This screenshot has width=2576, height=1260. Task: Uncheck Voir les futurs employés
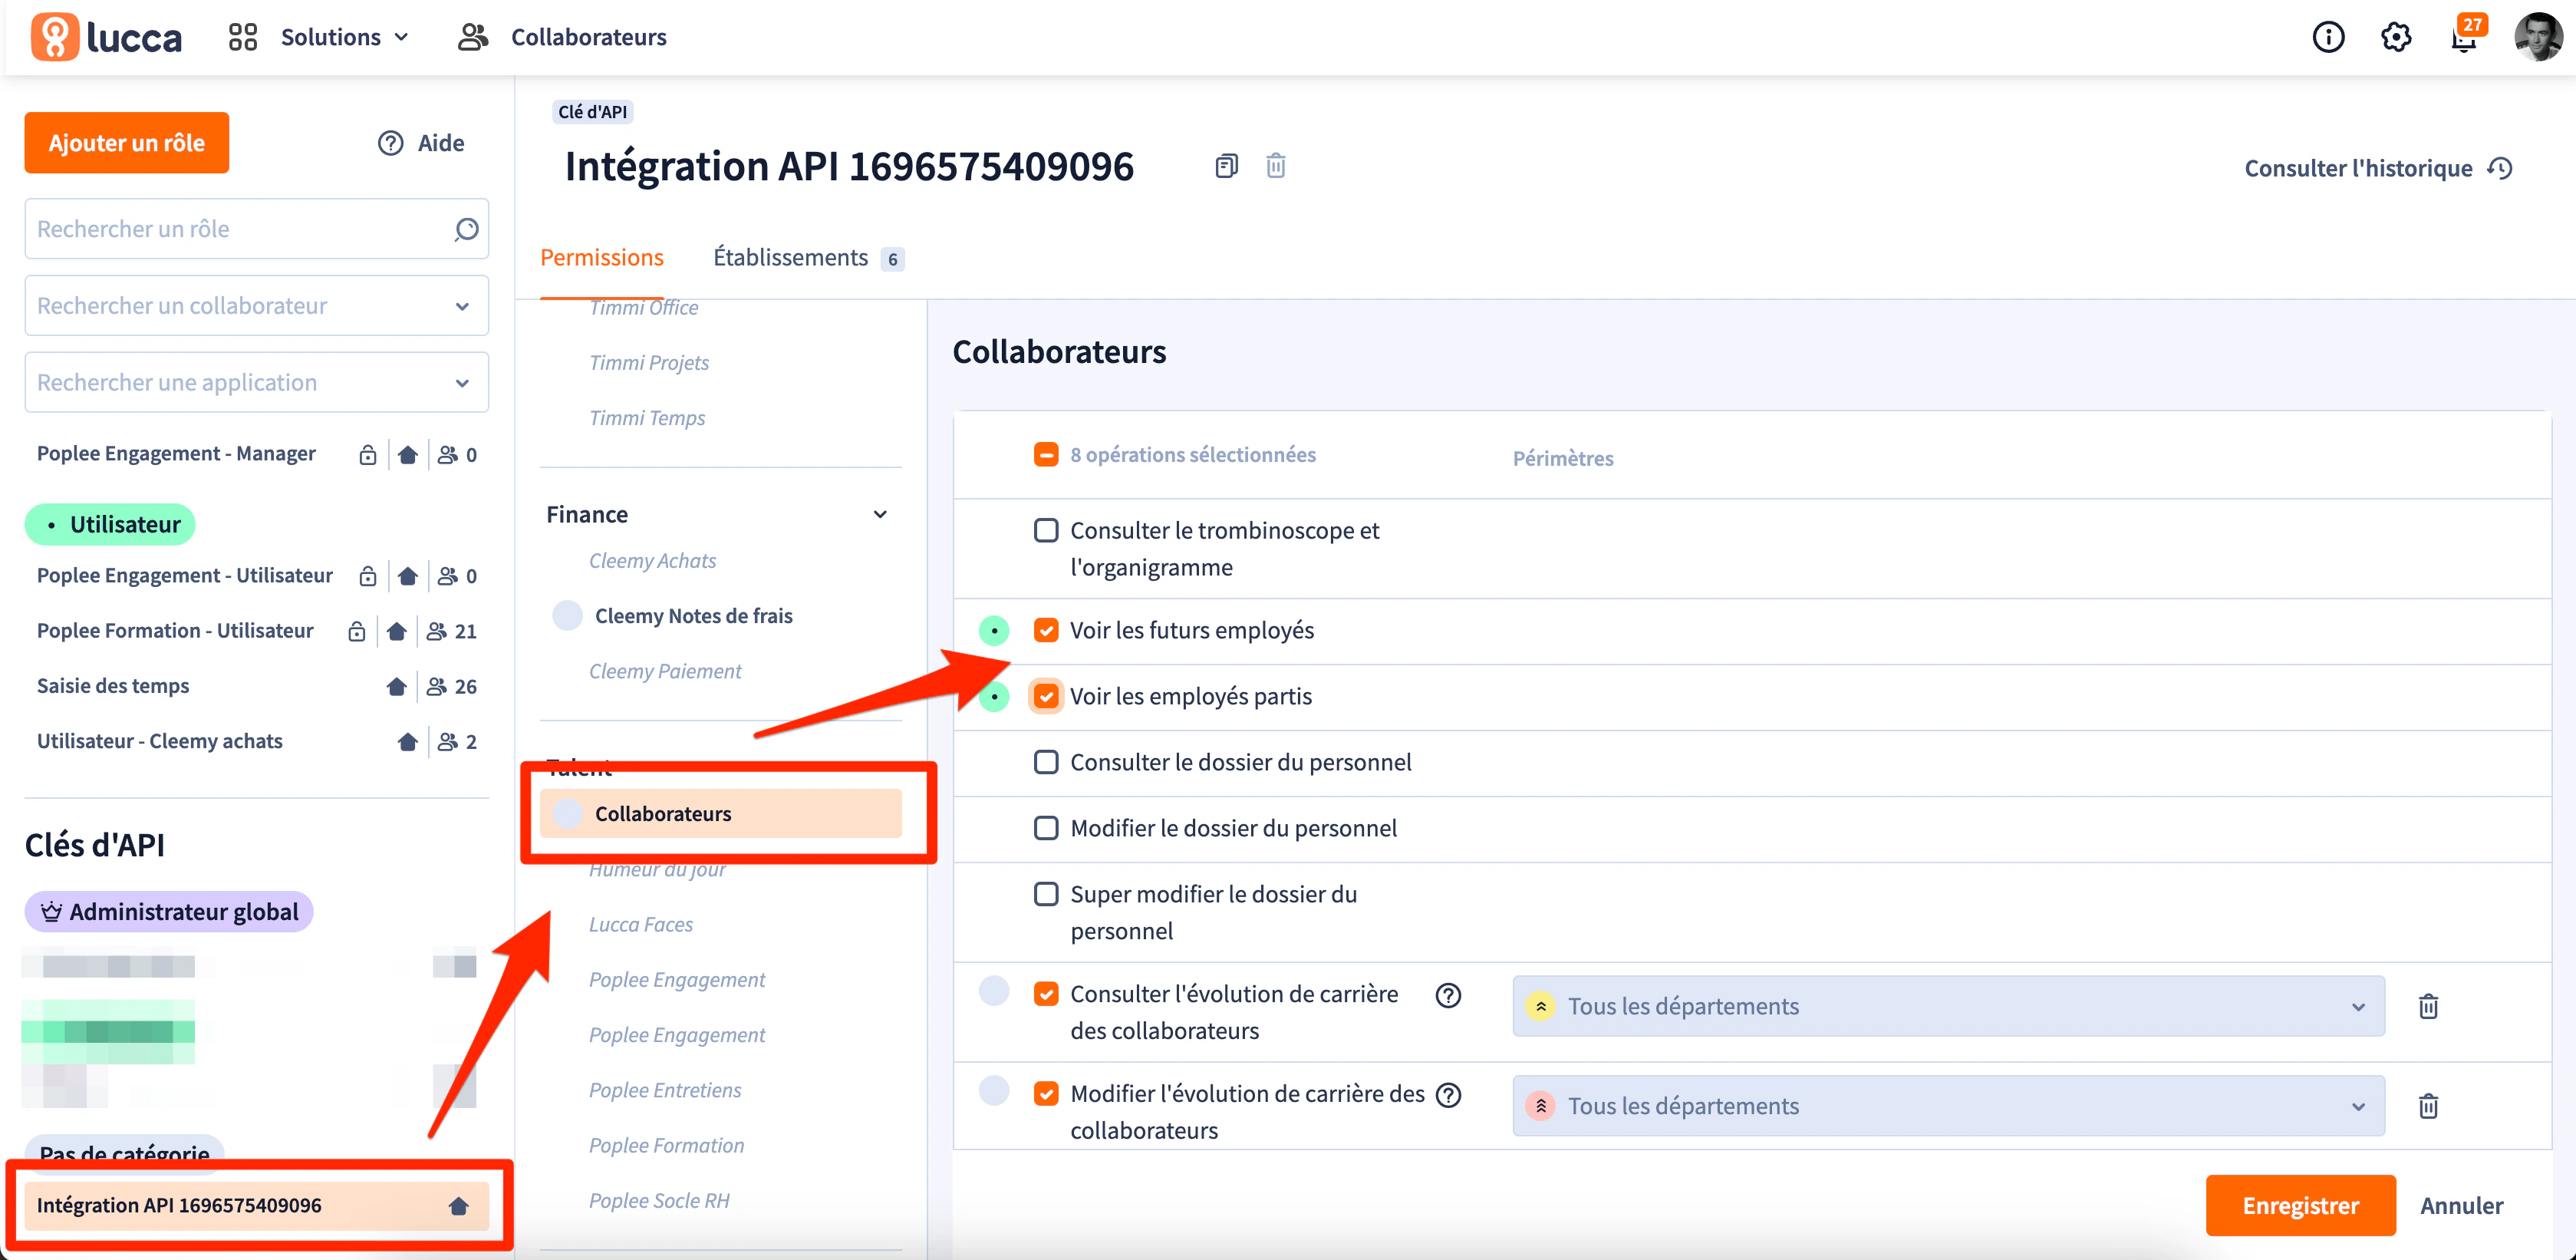(1046, 630)
